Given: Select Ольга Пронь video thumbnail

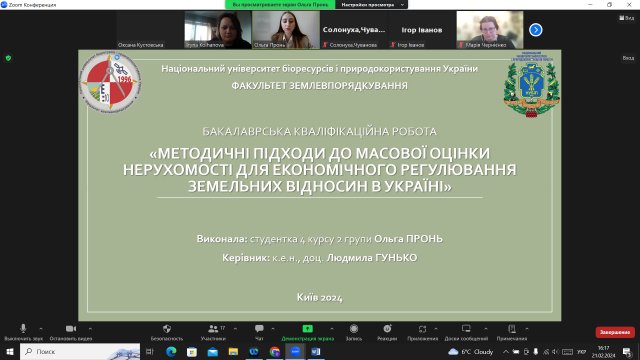Looking at the screenshot, I should (286, 30).
